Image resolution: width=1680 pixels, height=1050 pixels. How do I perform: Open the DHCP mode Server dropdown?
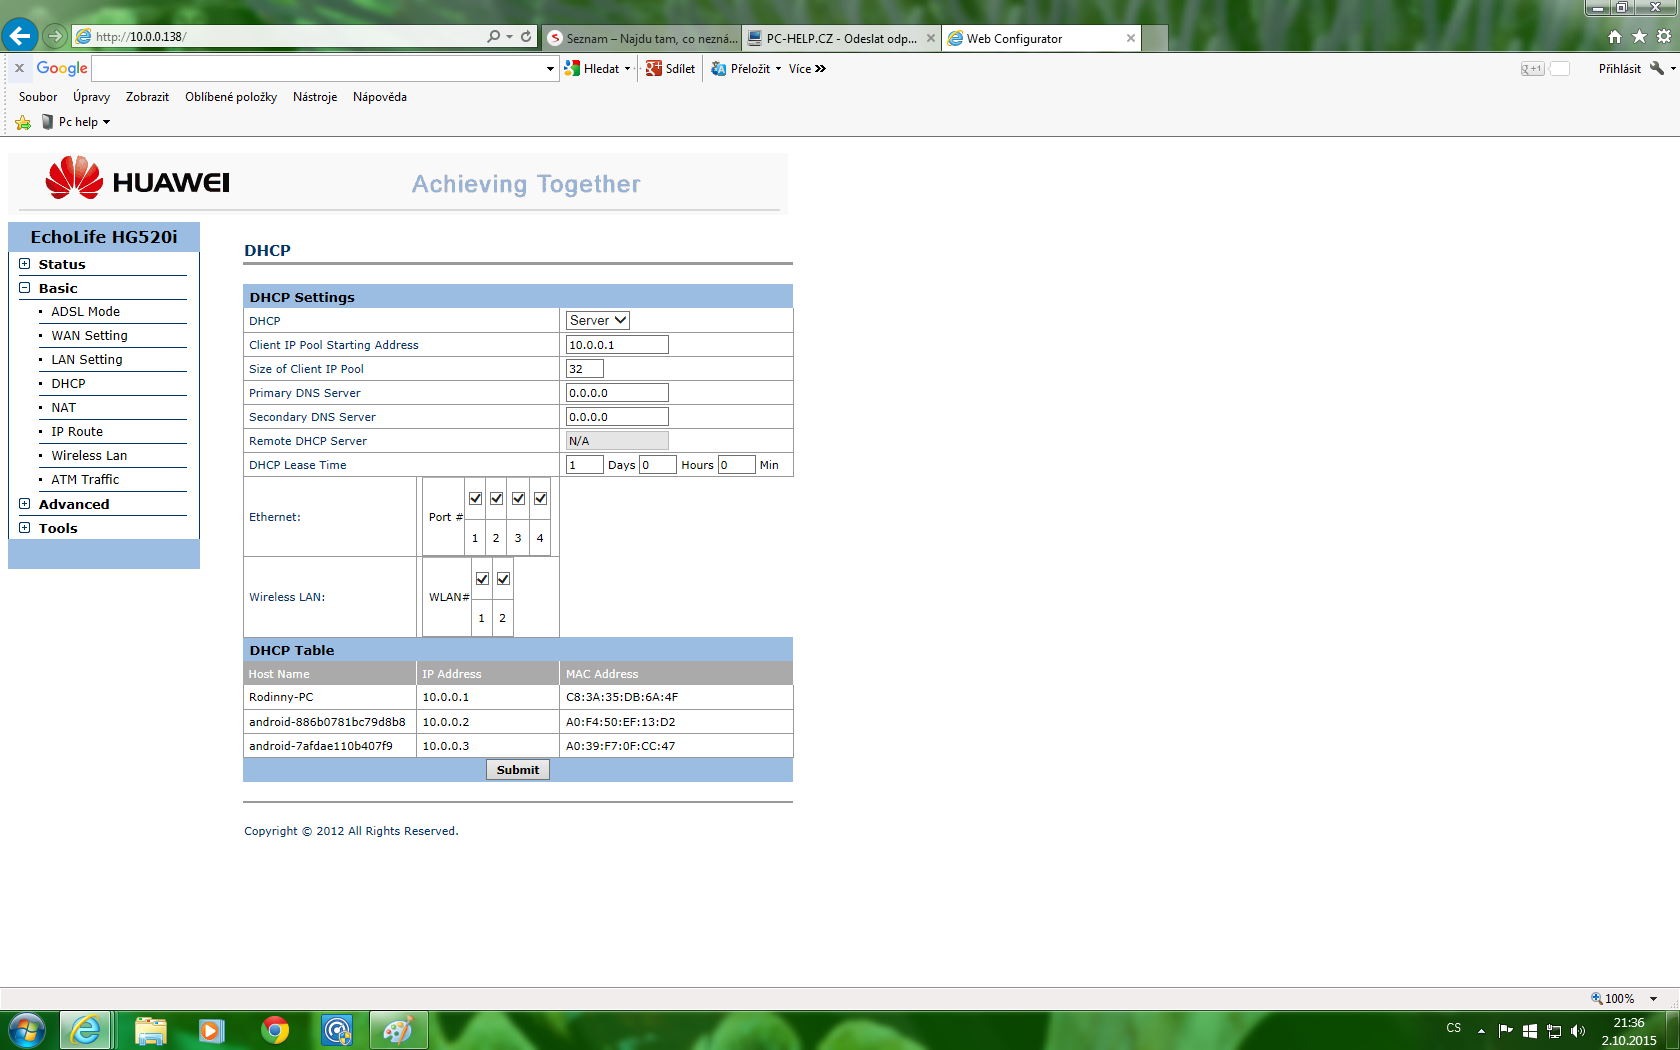pos(598,320)
